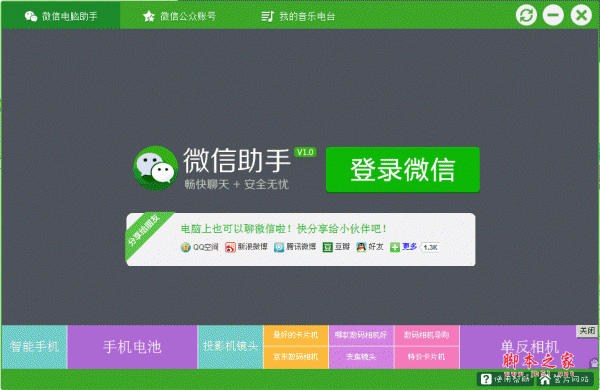The image size is (600, 390).
Task: Click the V1.0 version badge
Action: (305, 152)
